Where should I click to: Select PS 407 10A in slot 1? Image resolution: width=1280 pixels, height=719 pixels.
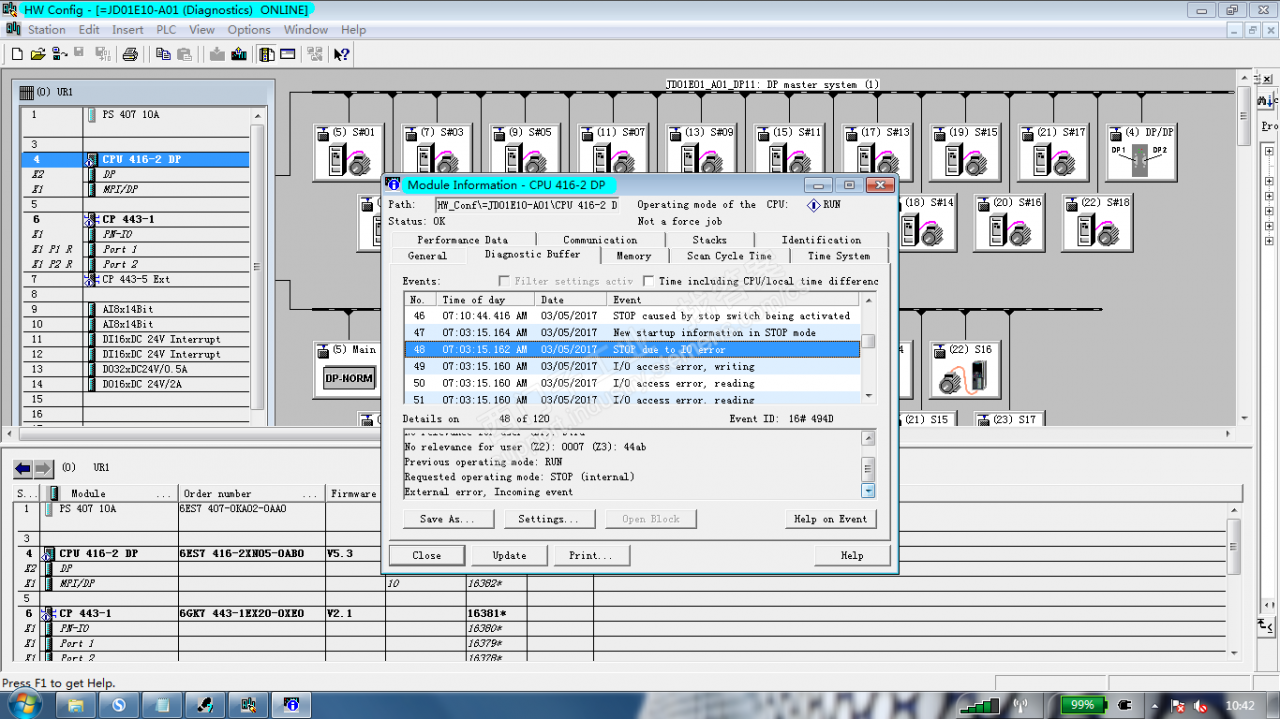(130, 115)
